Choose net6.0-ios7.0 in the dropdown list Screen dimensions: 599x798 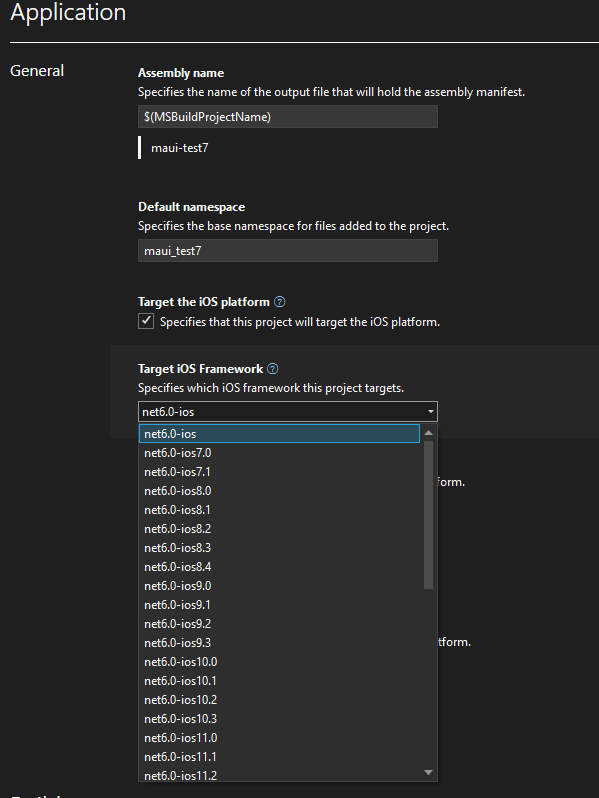pos(279,453)
